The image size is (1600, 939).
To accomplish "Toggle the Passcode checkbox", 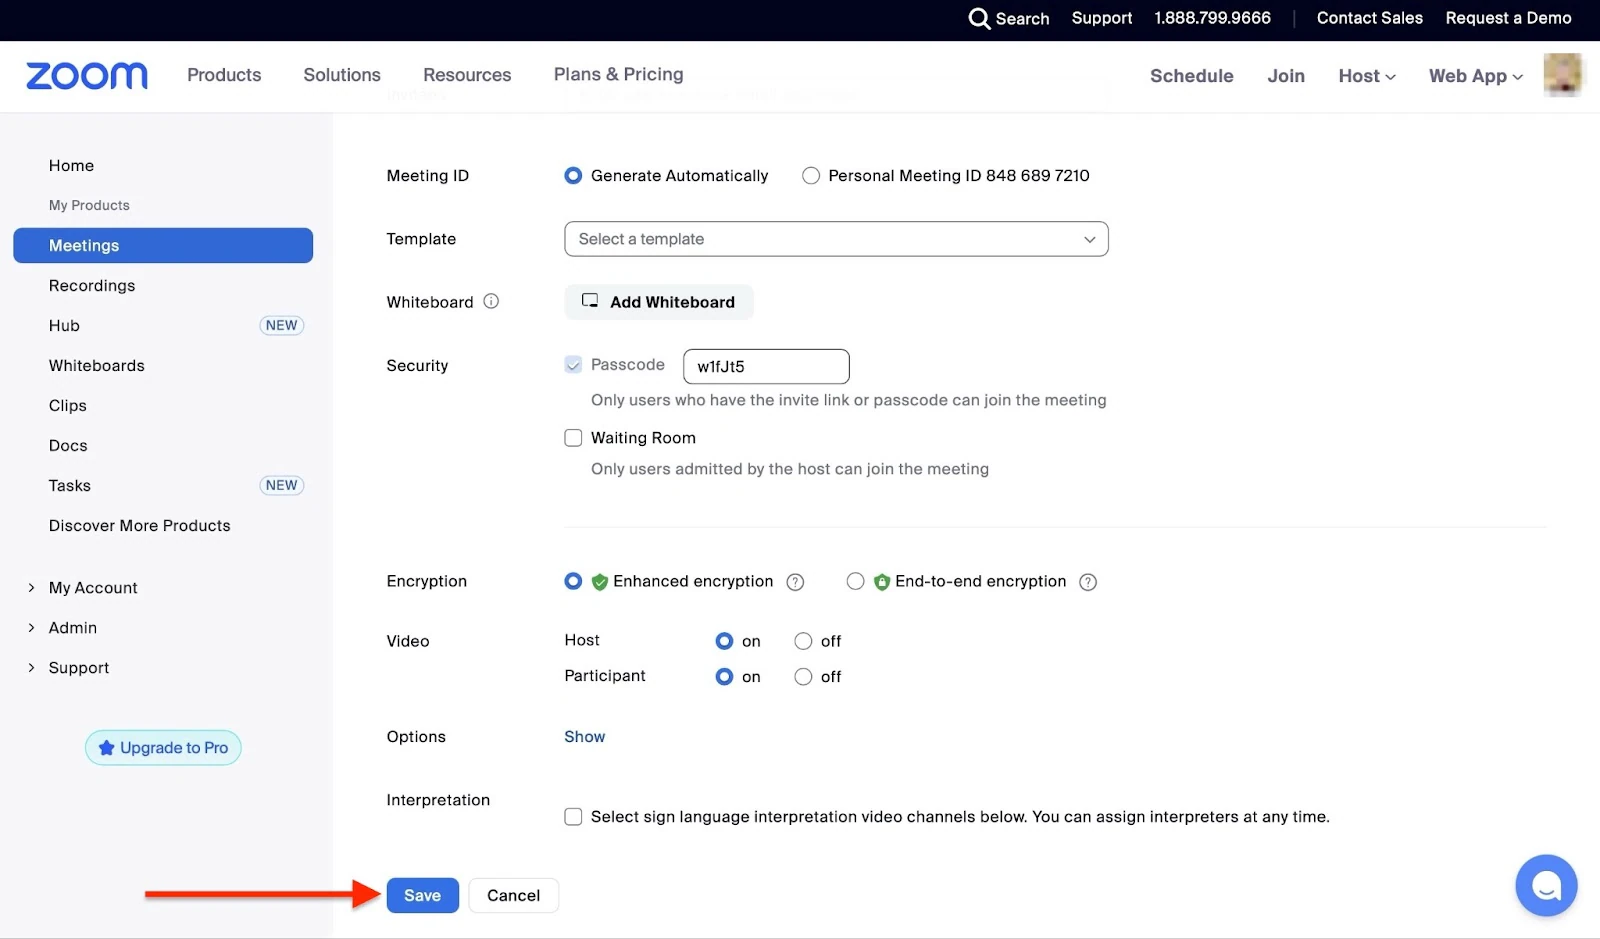I will tap(573, 365).
